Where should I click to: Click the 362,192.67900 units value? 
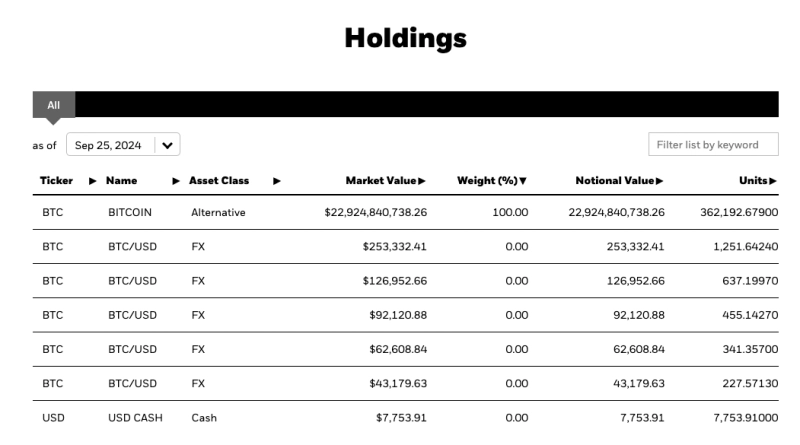tap(740, 213)
